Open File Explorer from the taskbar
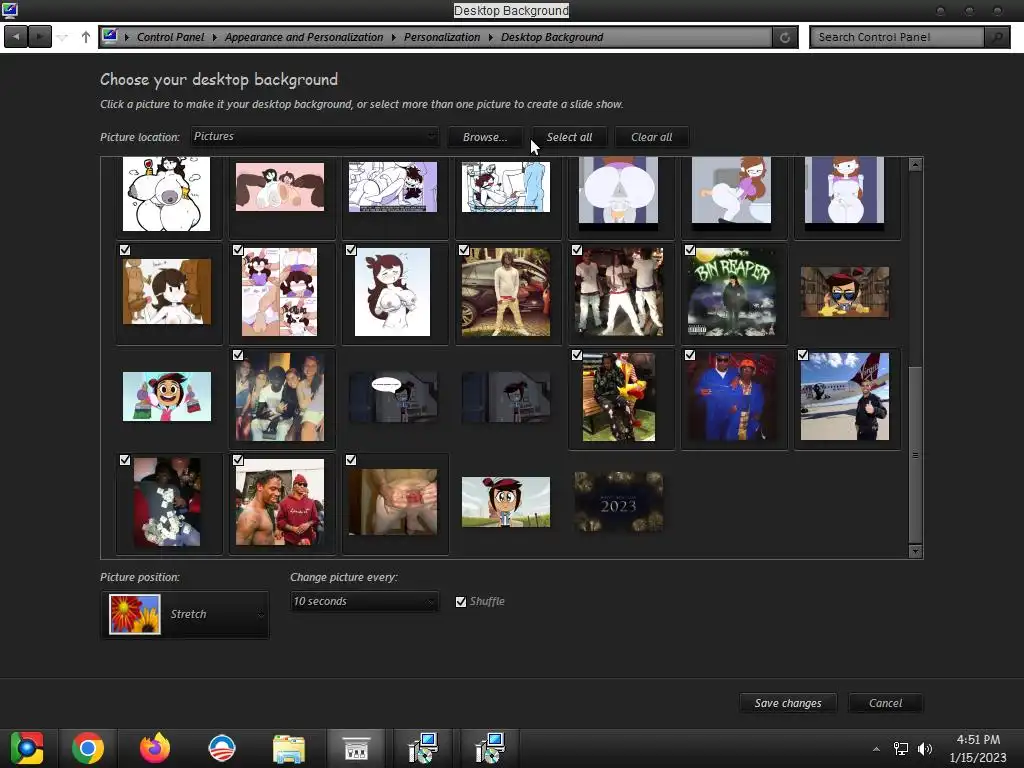This screenshot has width=1024, height=768. (x=288, y=748)
